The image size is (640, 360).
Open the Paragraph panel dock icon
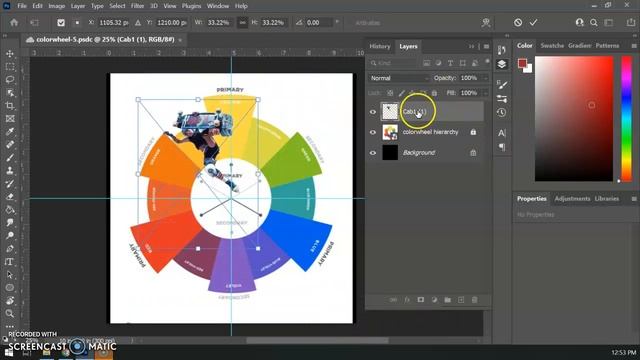502,147
